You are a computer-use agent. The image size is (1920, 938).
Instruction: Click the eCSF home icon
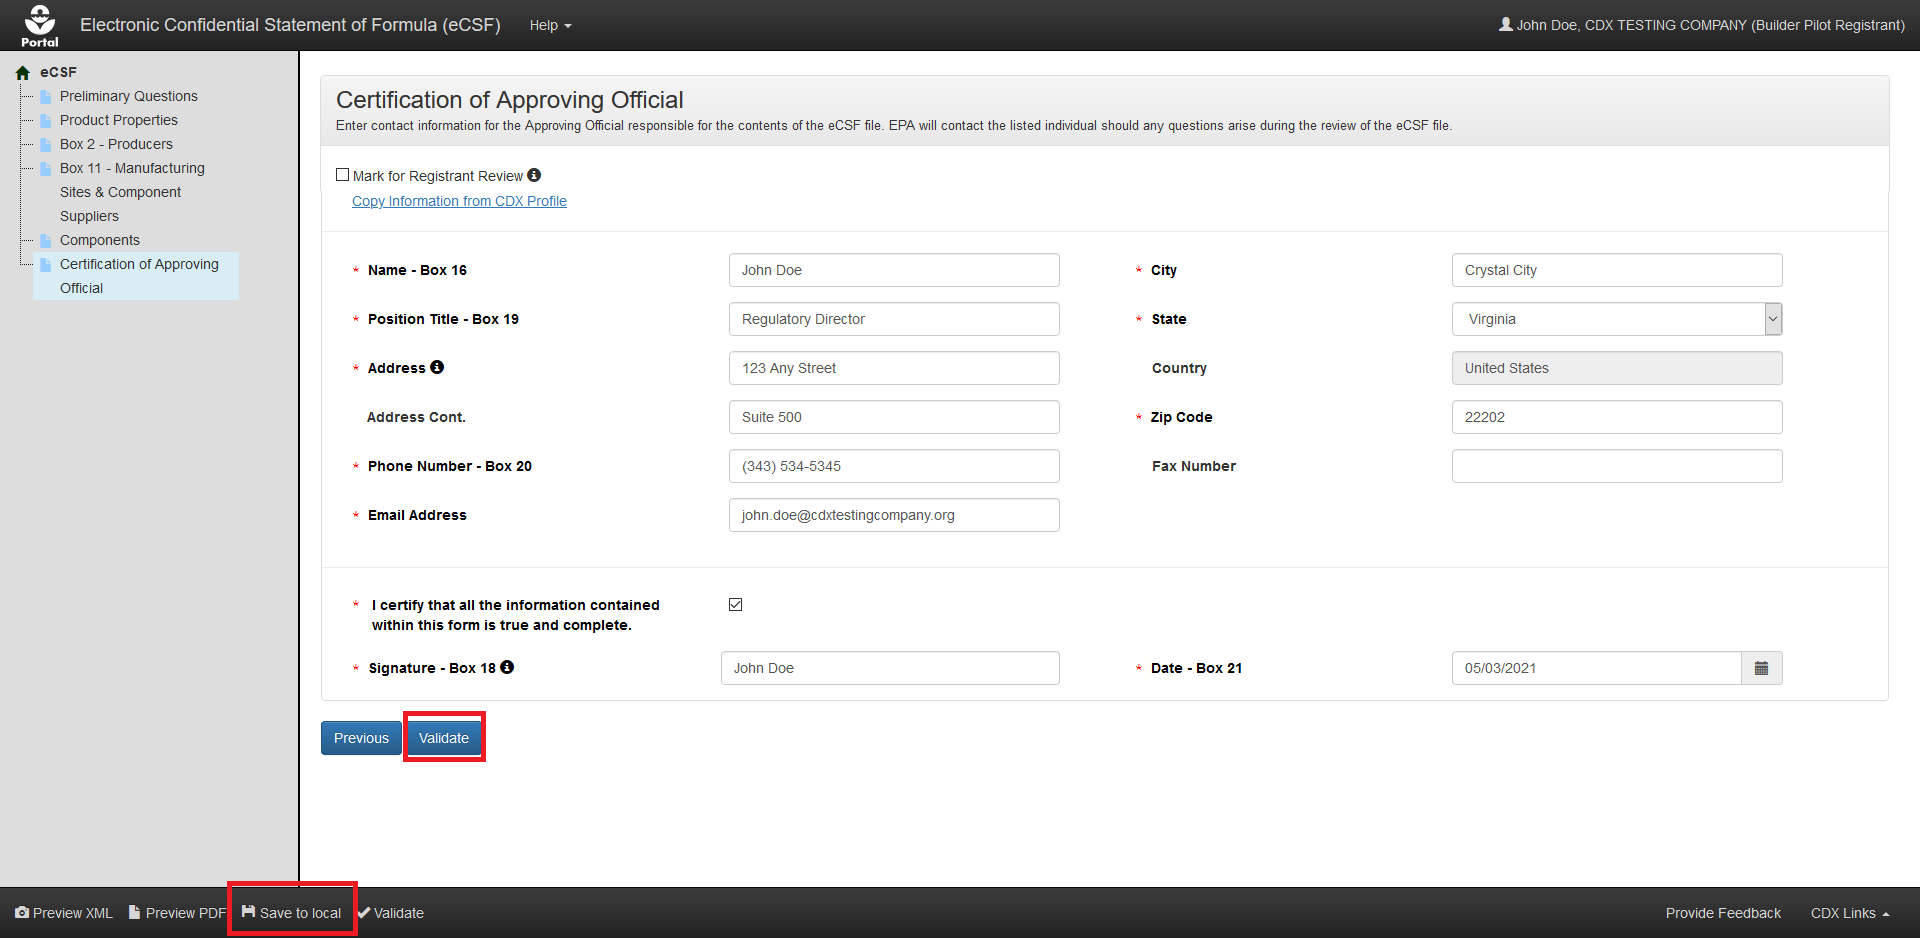click(x=23, y=73)
